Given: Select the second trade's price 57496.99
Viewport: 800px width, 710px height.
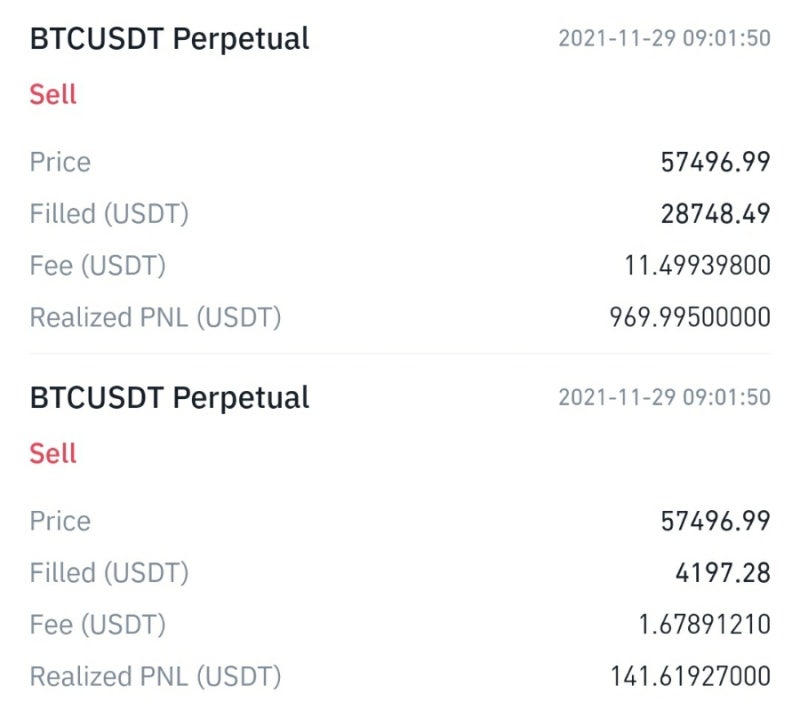Looking at the screenshot, I should coord(715,522).
